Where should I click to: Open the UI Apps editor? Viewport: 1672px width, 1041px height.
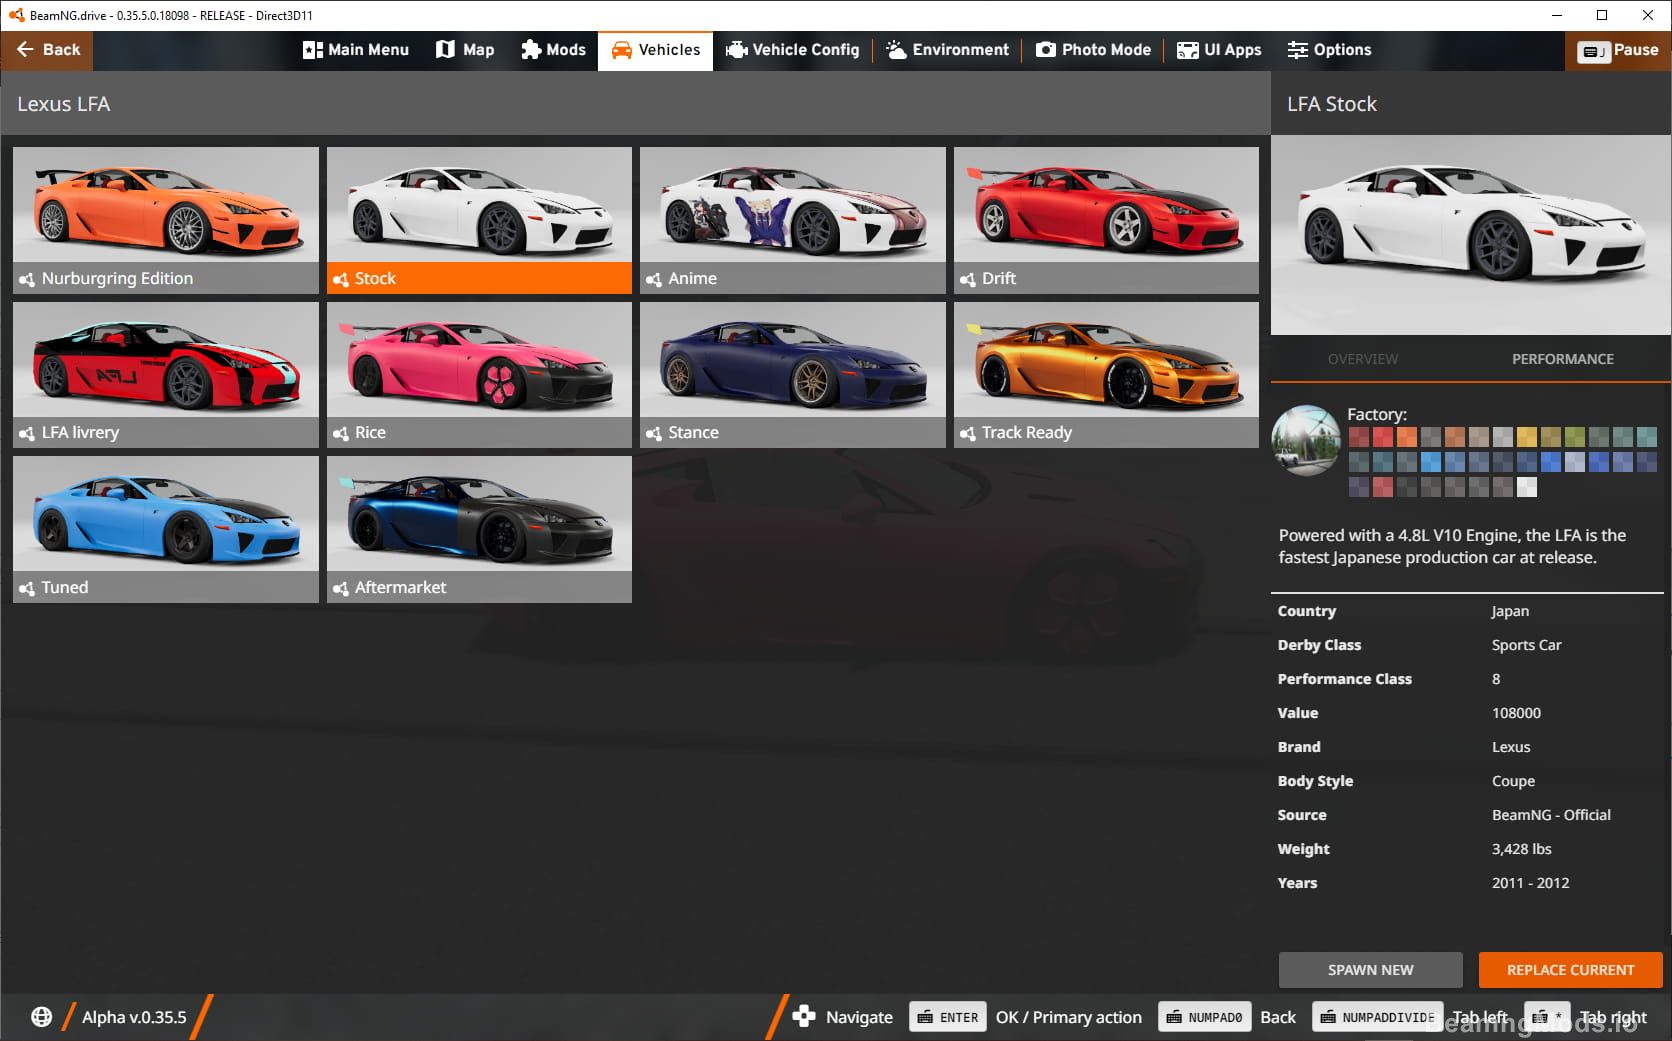point(1219,50)
